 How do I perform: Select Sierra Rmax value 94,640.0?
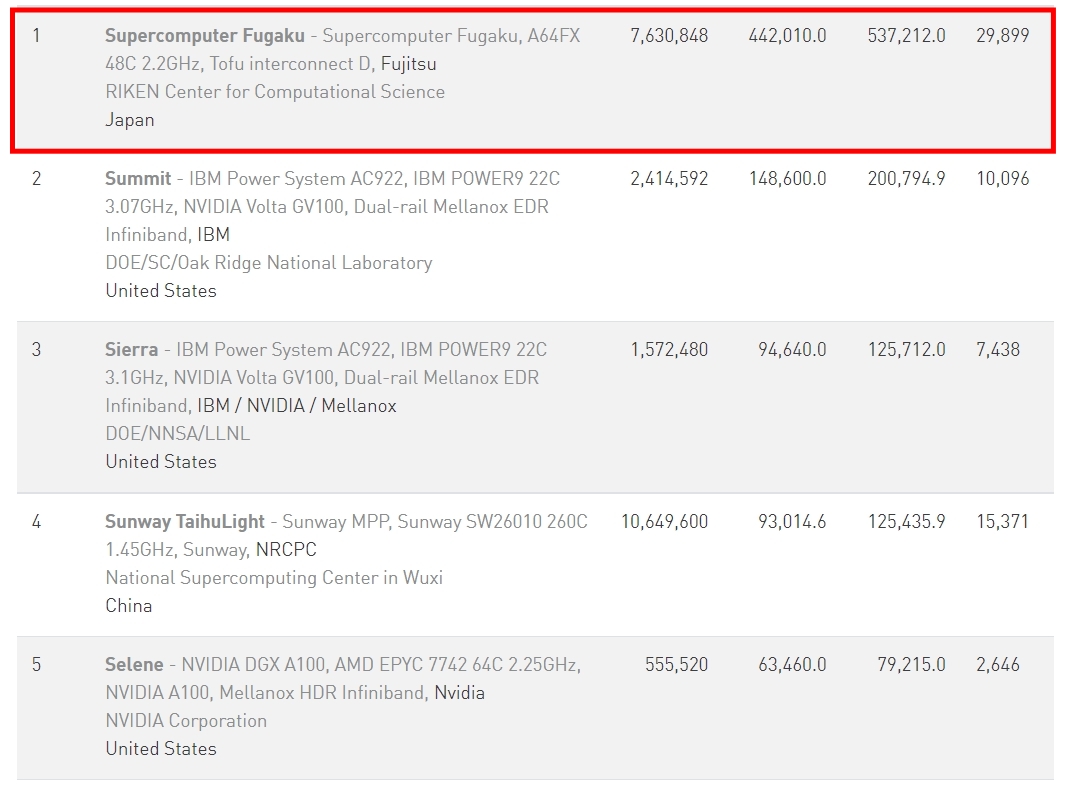point(792,350)
